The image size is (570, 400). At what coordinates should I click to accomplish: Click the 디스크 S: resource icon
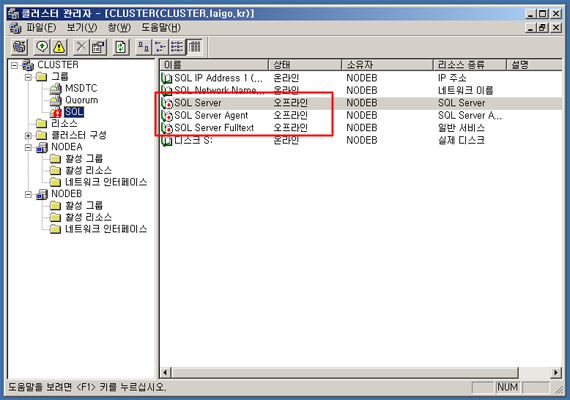(167, 140)
